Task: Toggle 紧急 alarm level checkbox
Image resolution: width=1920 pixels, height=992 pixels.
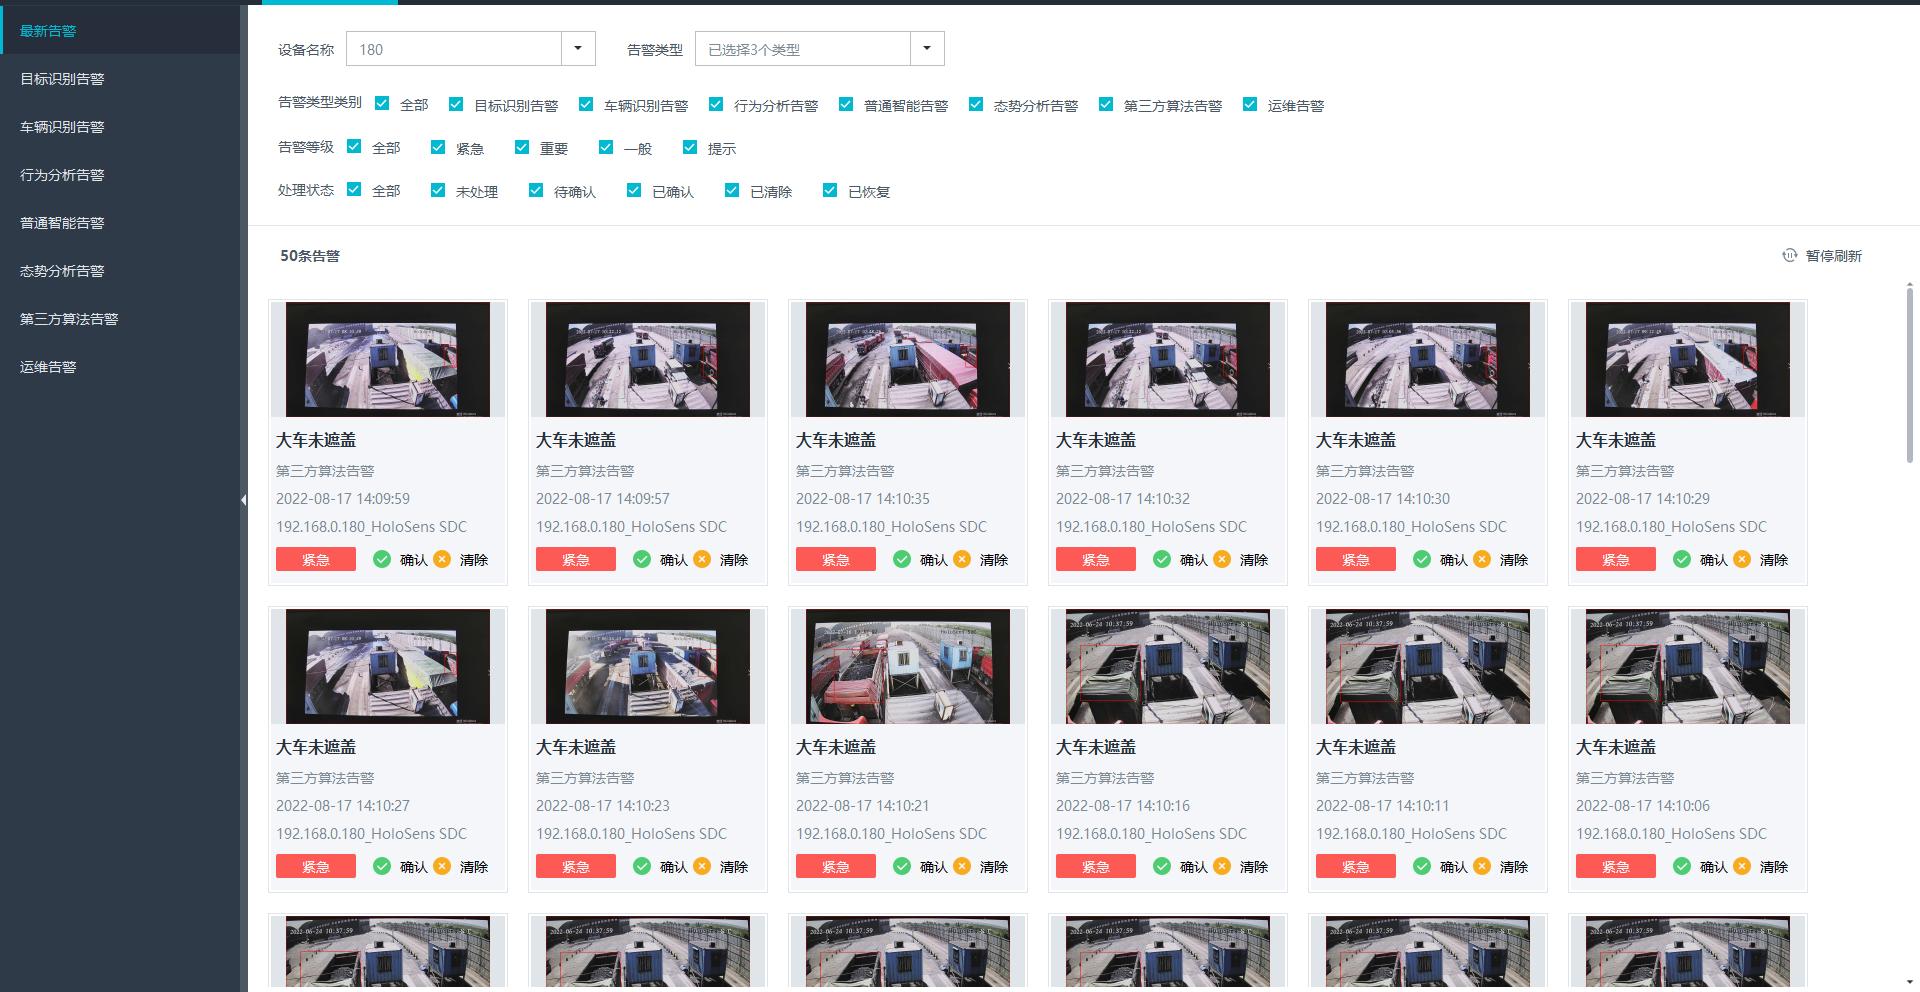Action: pos(438,147)
